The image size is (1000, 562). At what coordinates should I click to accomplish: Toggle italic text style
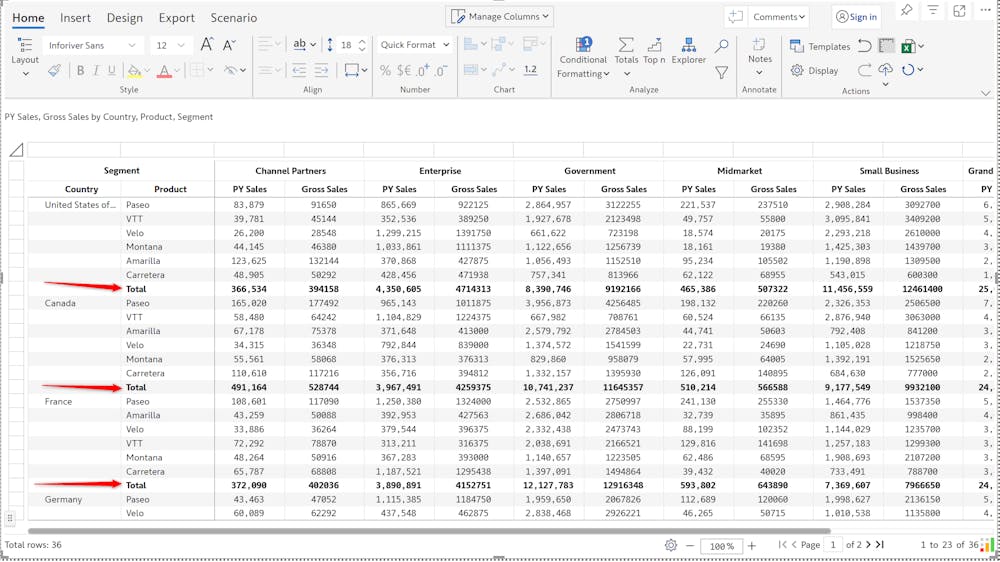click(96, 71)
